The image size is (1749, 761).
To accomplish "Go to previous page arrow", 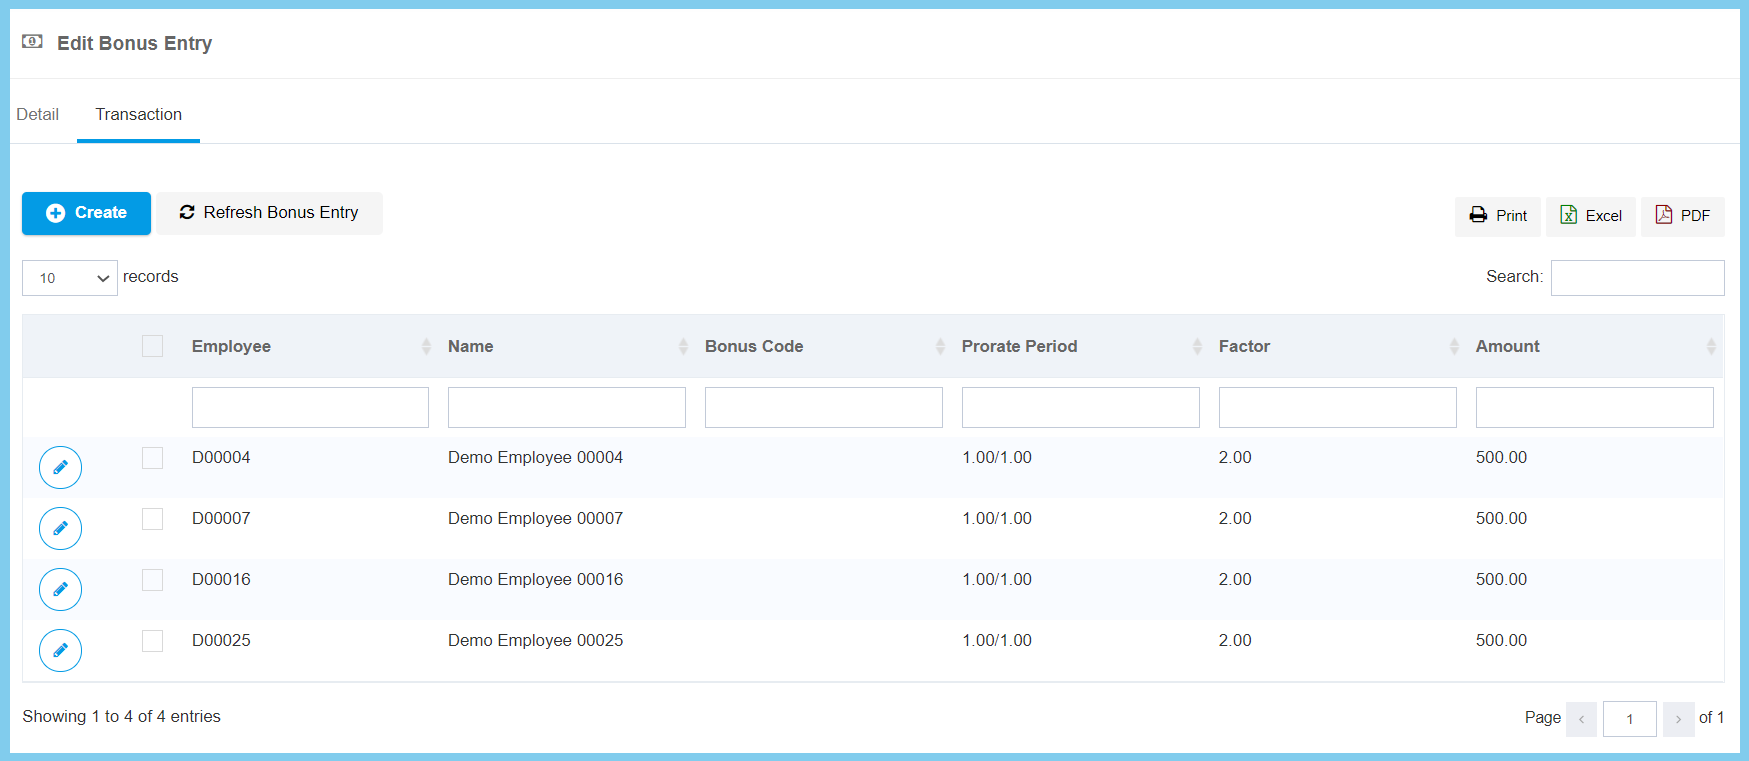I will 1581,719.
